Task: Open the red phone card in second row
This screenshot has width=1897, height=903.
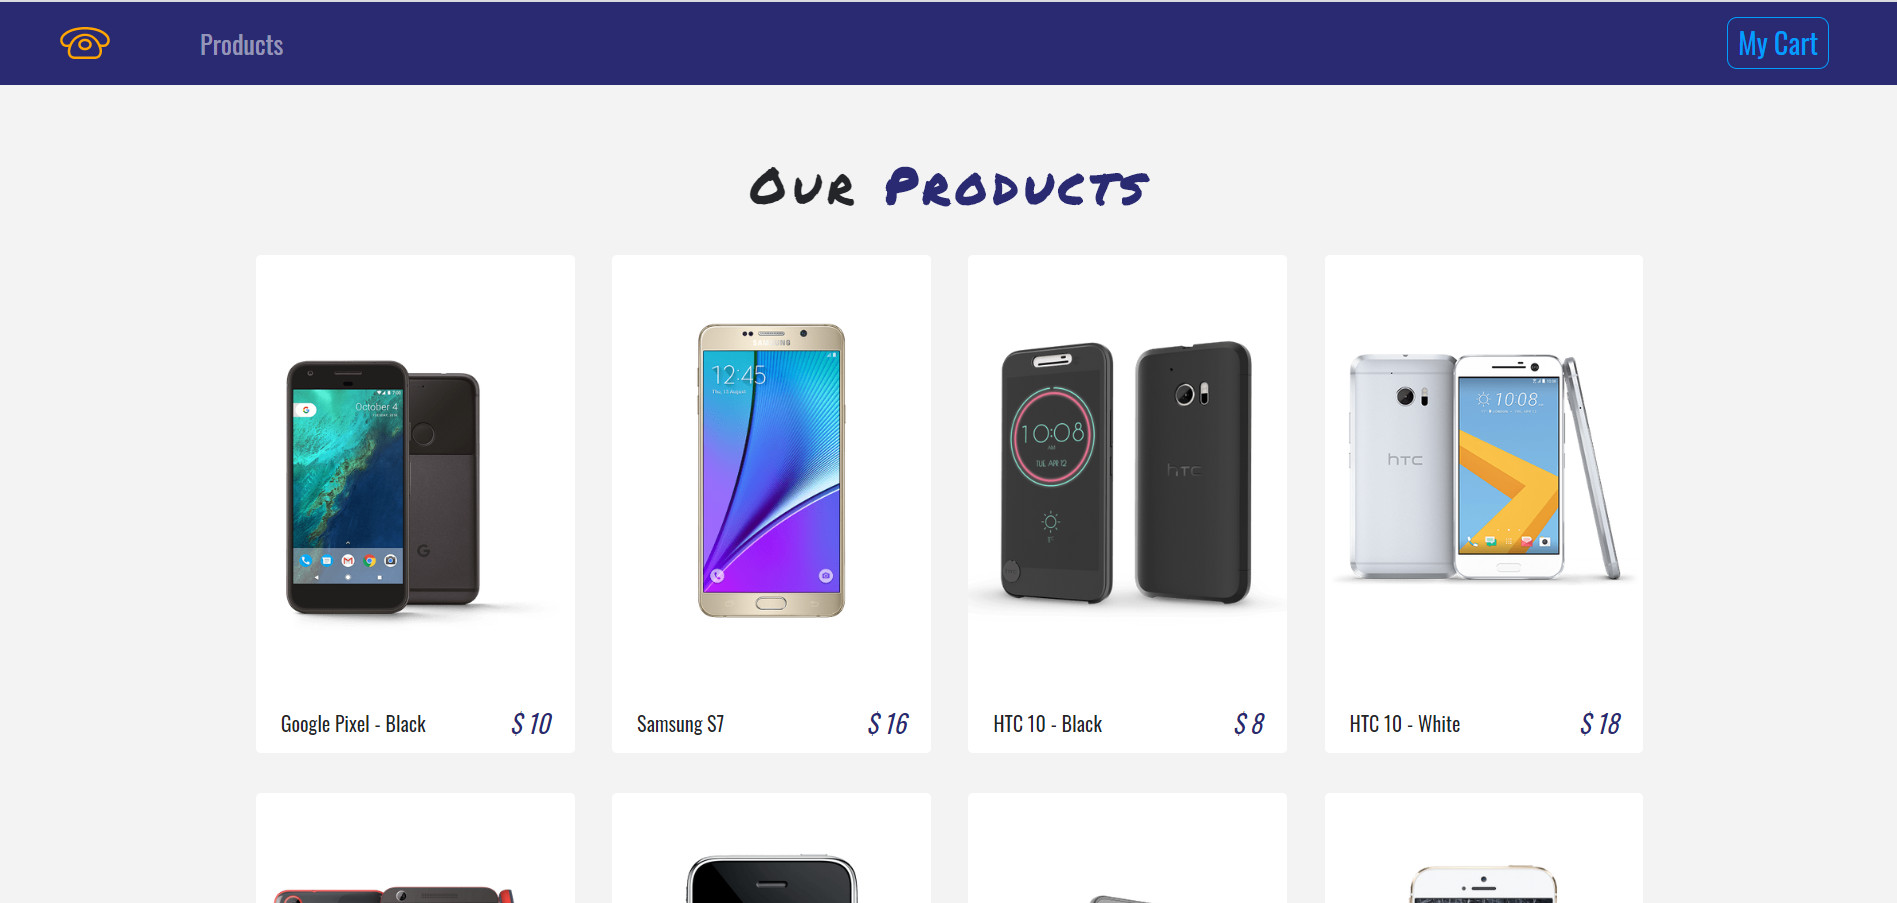Action: [x=415, y=849]
